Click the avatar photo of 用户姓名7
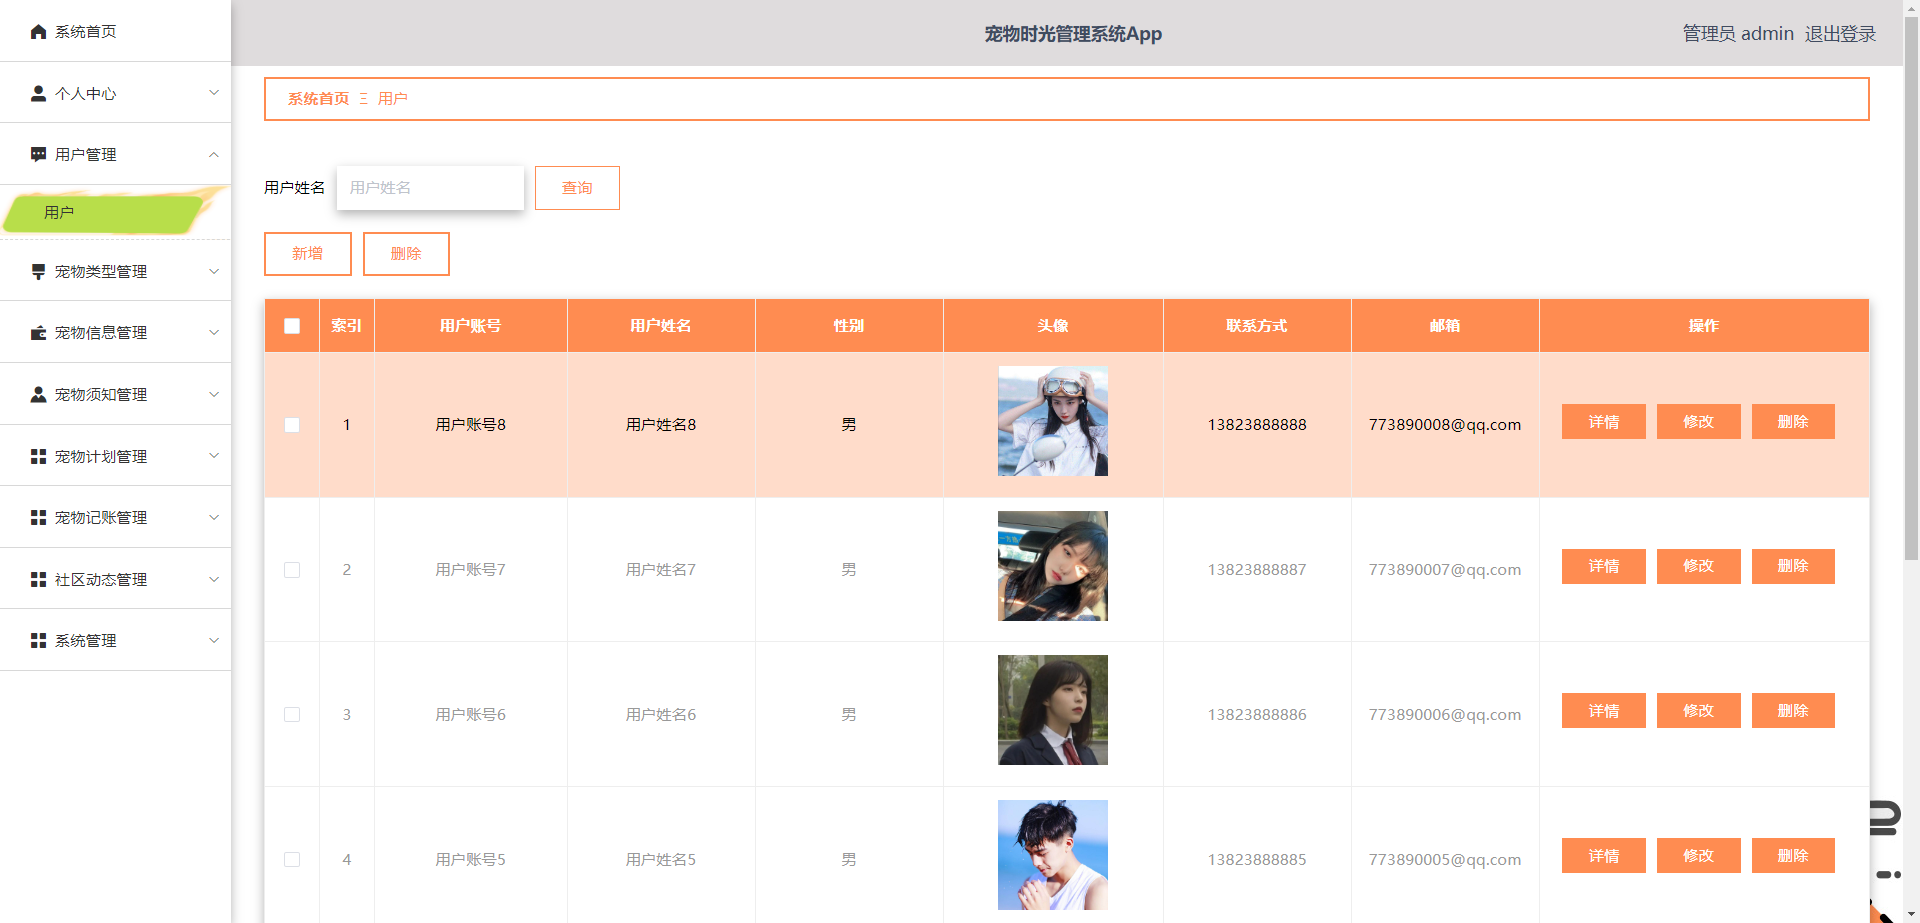The height and width of the screenshot is (923, 1920). tap(1051, 565)
